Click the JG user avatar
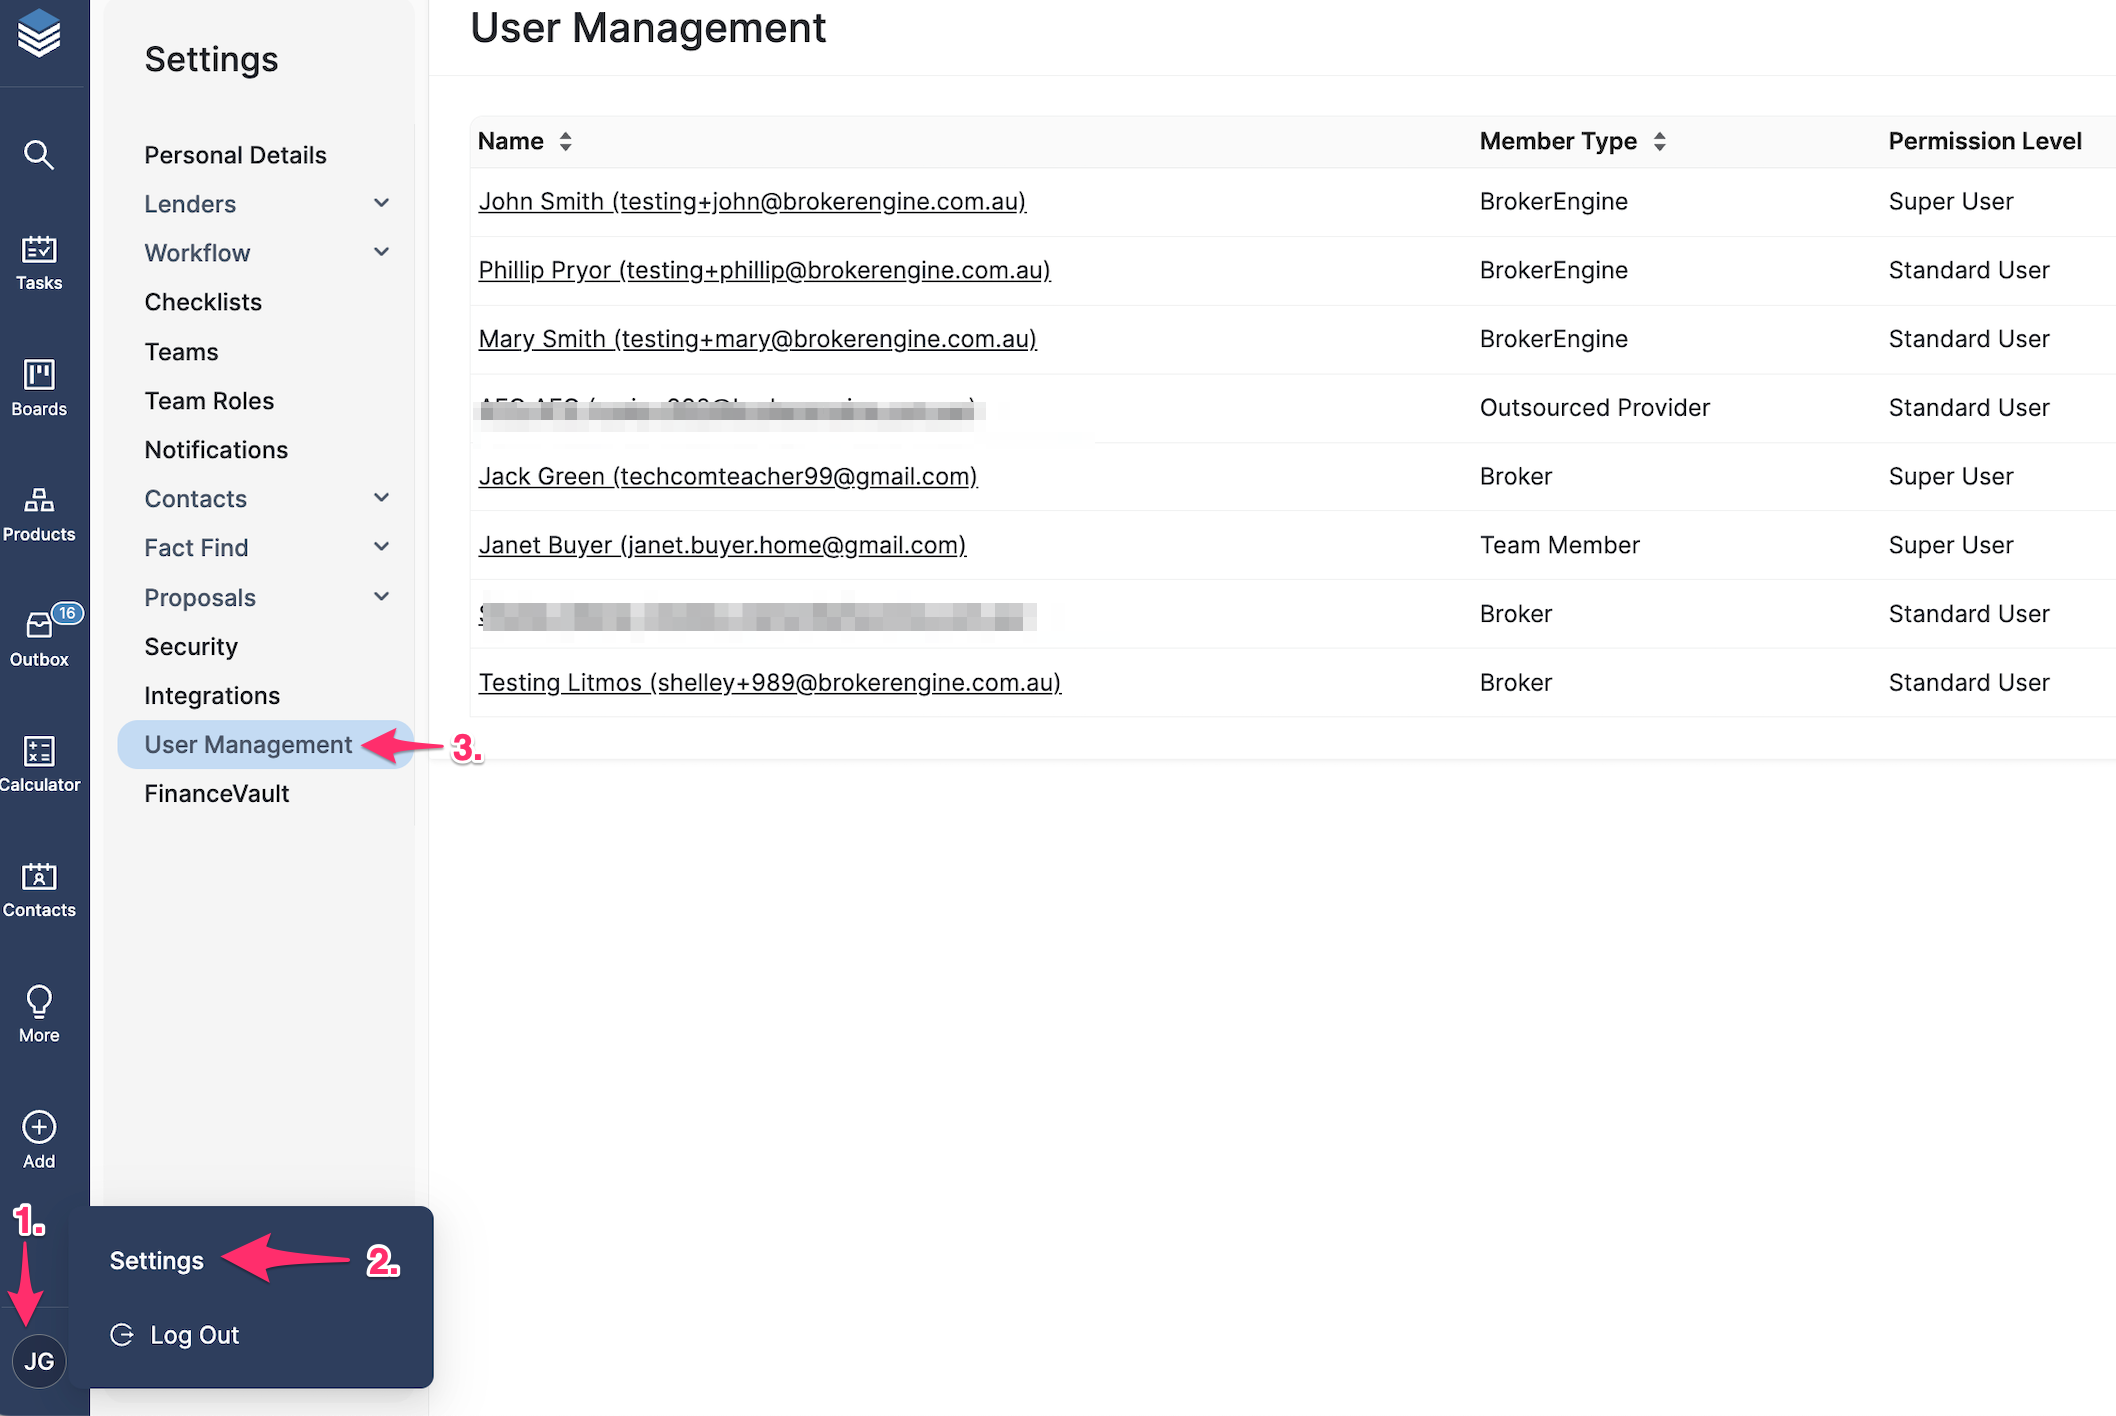The image size is (2116, 1416). tap(39, 1361)
